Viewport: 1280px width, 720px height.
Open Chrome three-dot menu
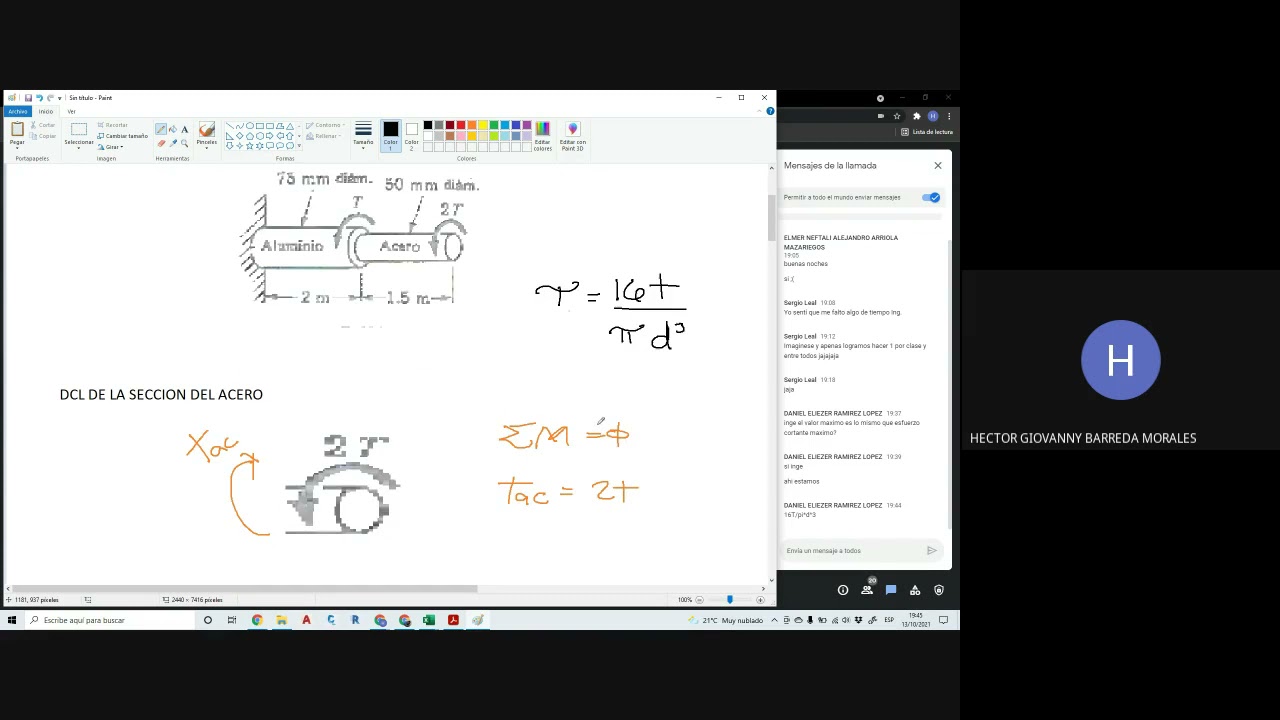pyautogui.click(x=949, y=116)
